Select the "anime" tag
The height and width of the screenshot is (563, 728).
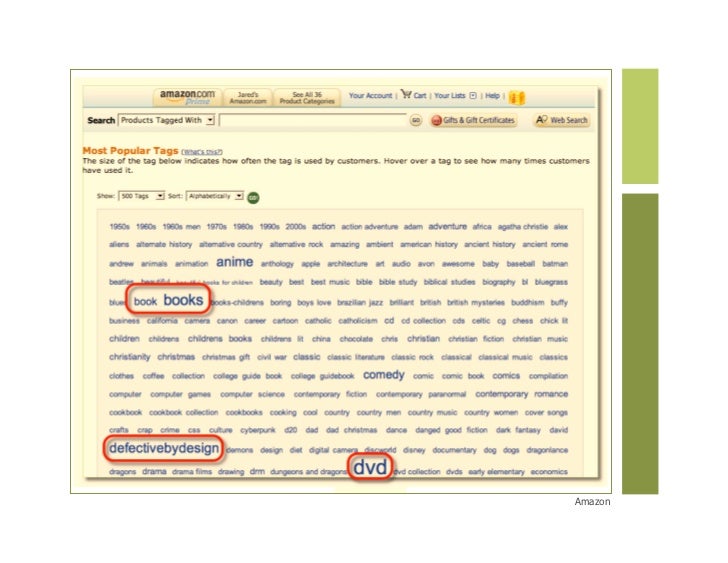point(234,262)
